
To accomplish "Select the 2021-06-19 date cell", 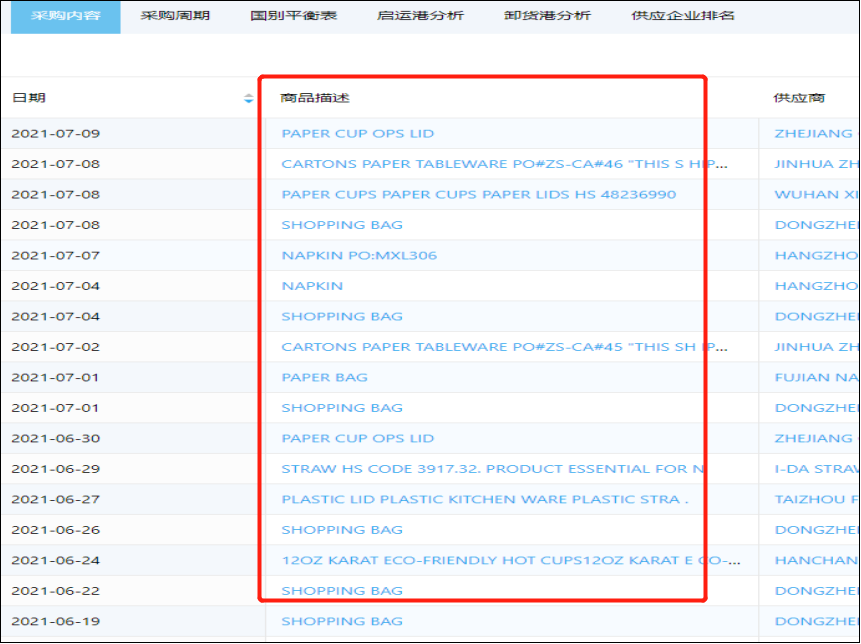I will coord(55,621).
